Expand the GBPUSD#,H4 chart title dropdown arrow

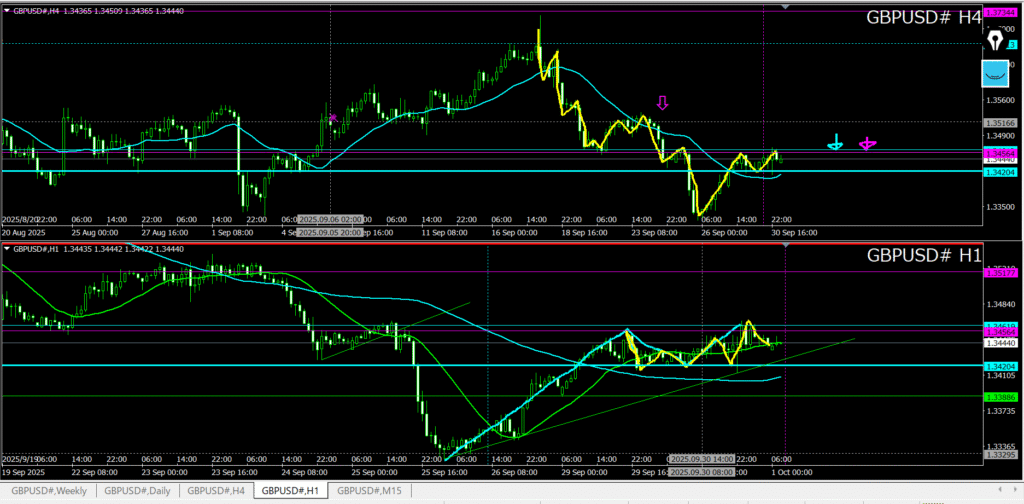6,10
